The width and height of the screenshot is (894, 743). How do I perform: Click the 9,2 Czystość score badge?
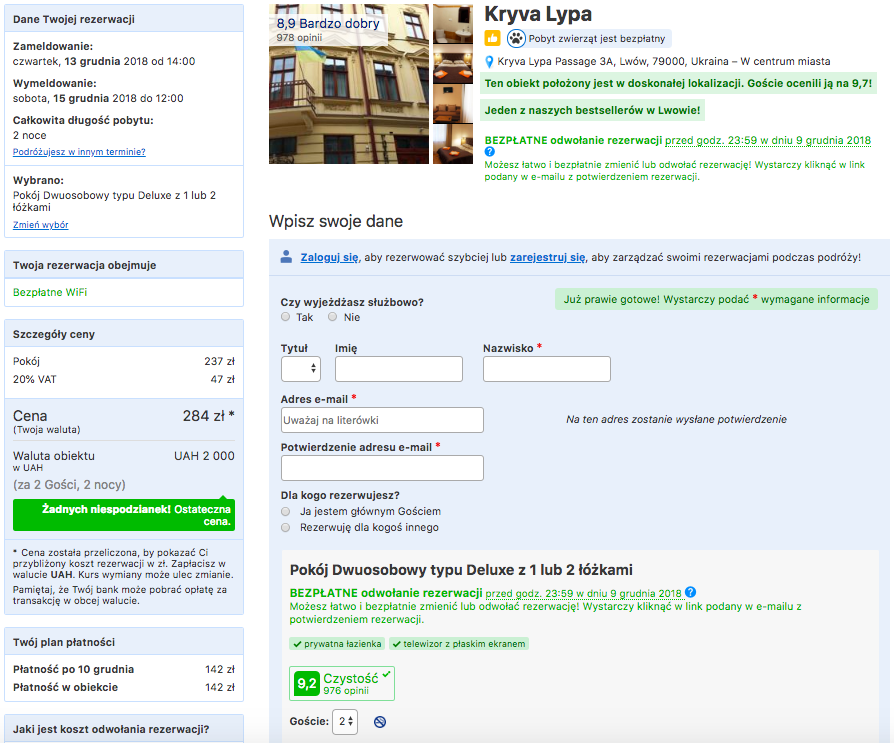(x=342, y=683)
